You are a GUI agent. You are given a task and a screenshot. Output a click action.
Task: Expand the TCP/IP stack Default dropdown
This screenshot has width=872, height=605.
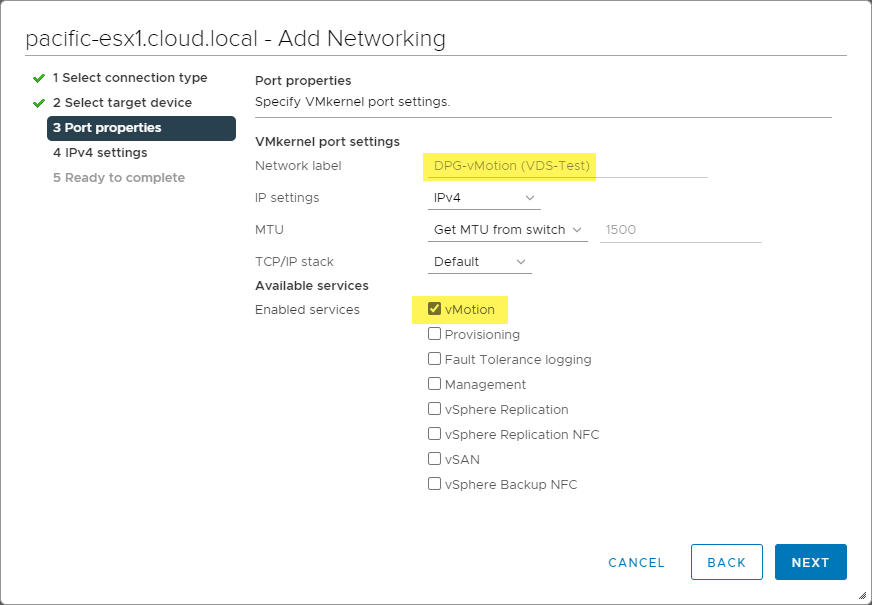point(479,262)
